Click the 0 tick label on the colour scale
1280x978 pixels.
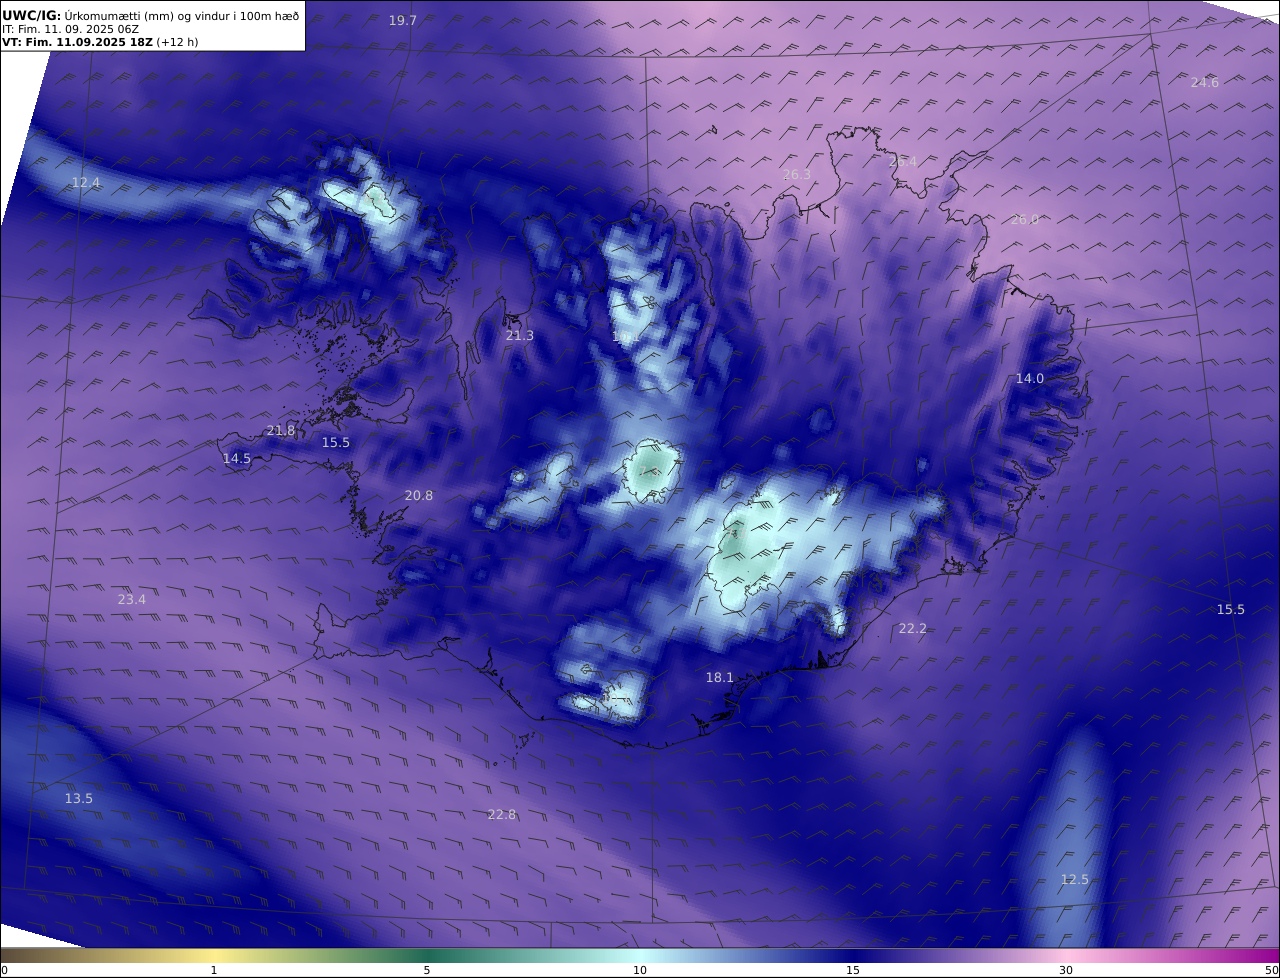4,970
